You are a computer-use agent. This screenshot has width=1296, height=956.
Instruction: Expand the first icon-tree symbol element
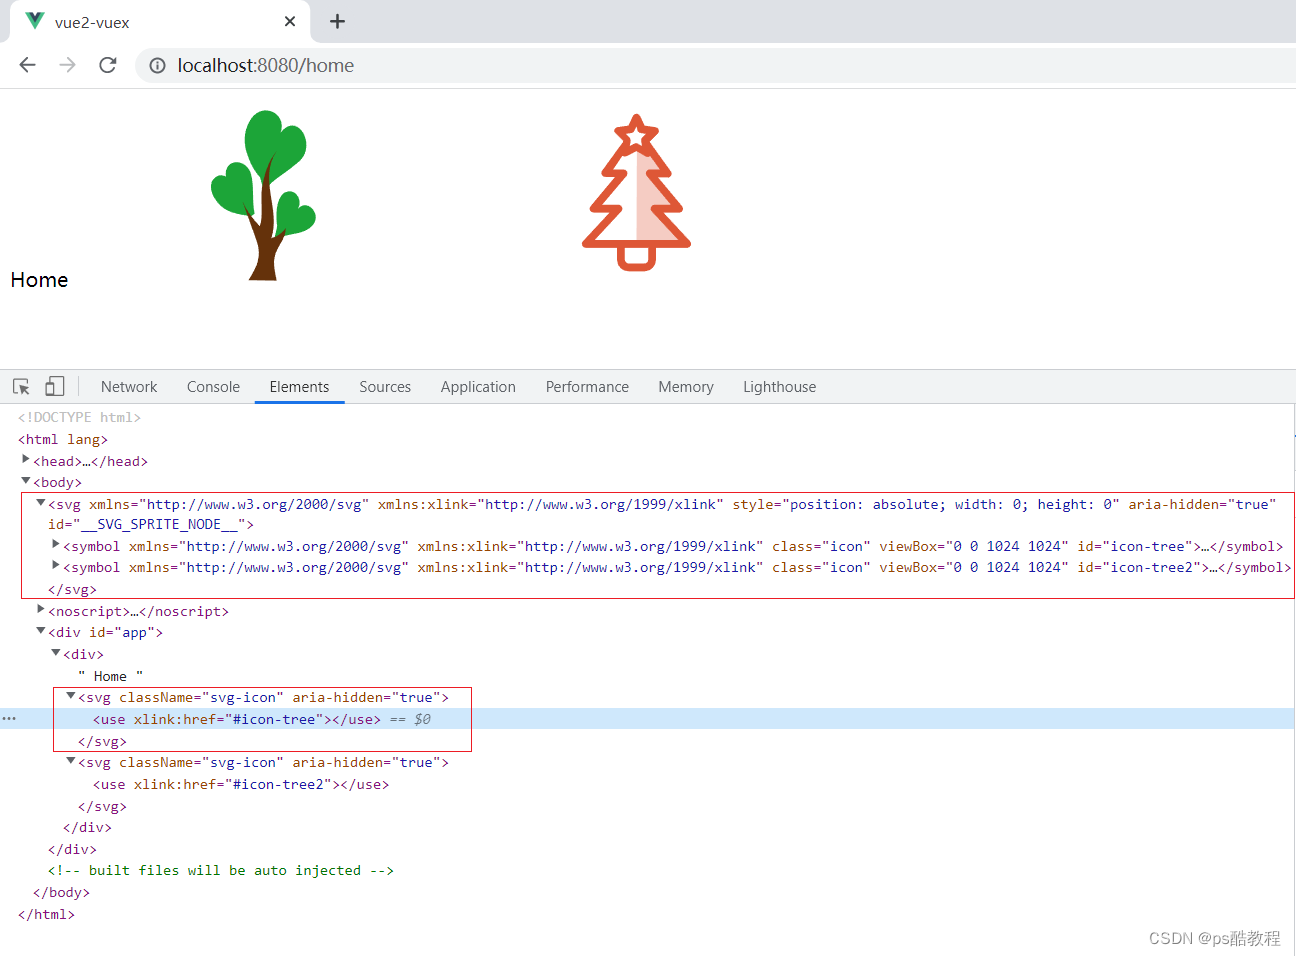tap(57, 544)
